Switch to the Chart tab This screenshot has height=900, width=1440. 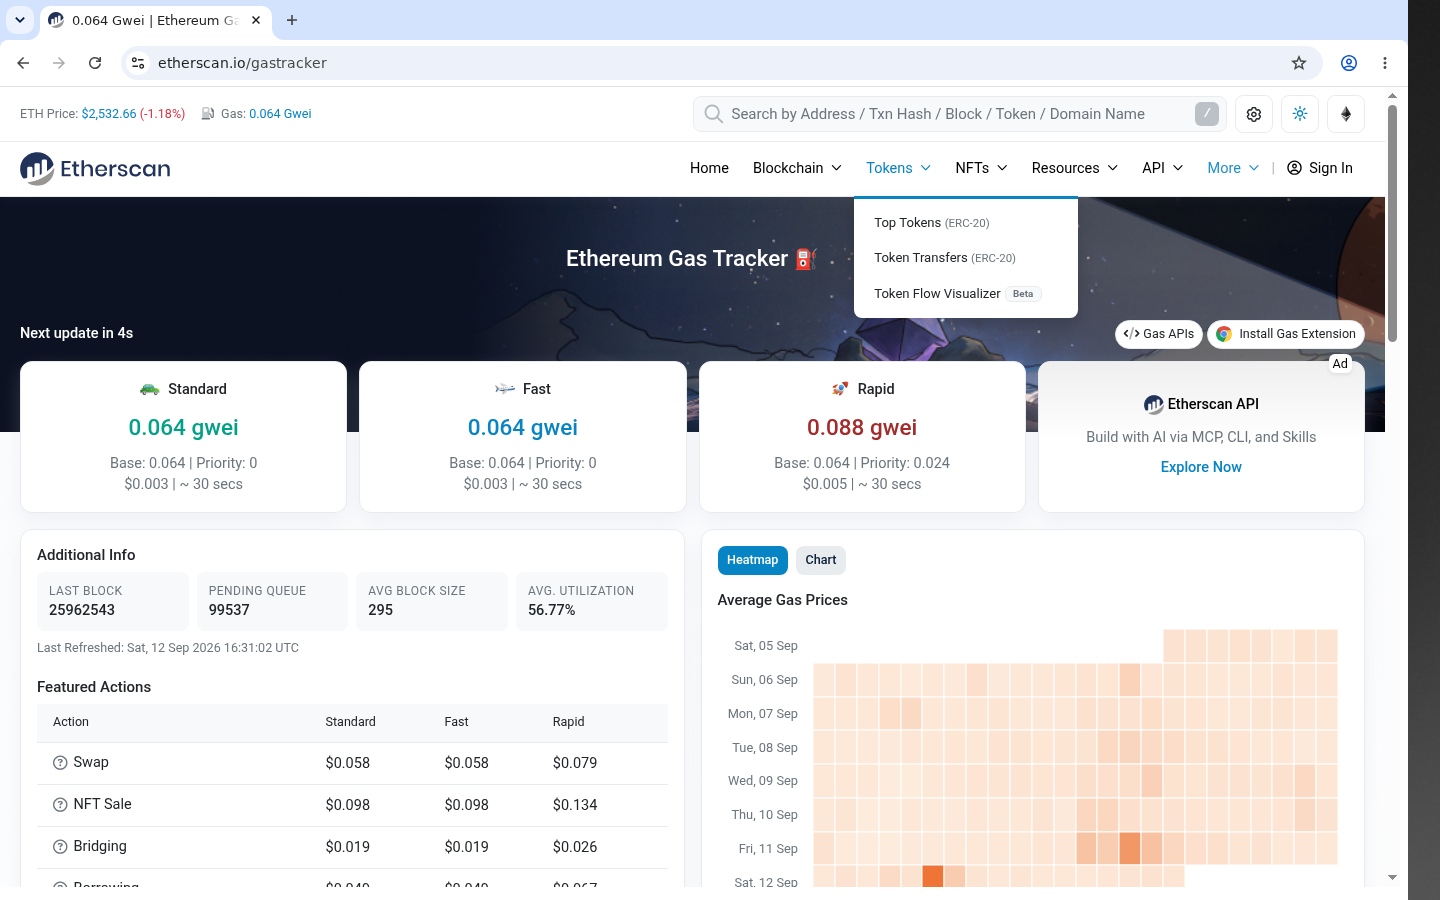point(821,560)
